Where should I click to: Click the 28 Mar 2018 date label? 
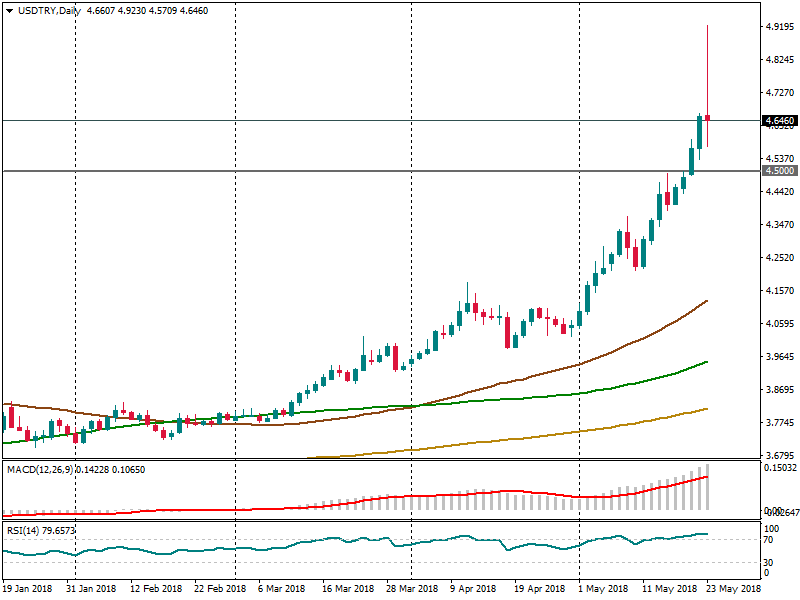pos(413,589)
